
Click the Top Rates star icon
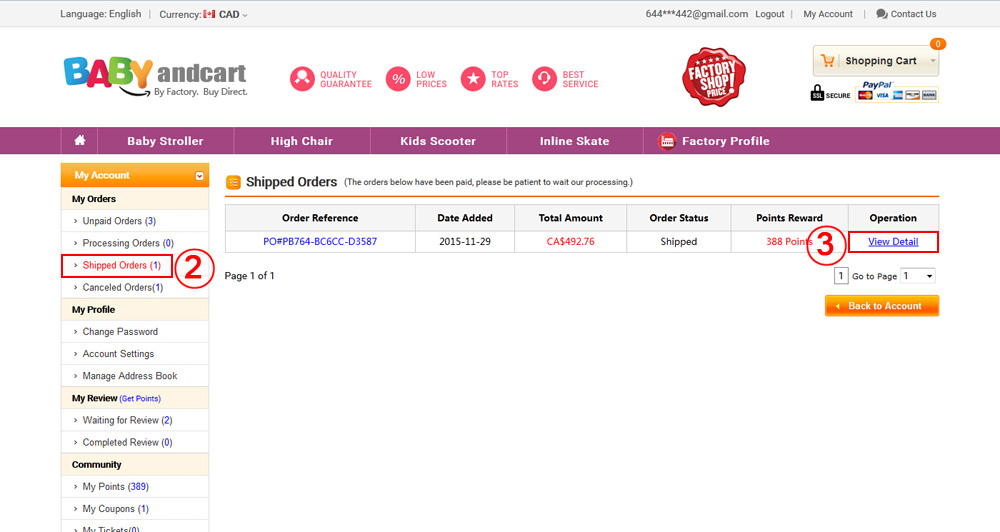click(x=473, y=79)
